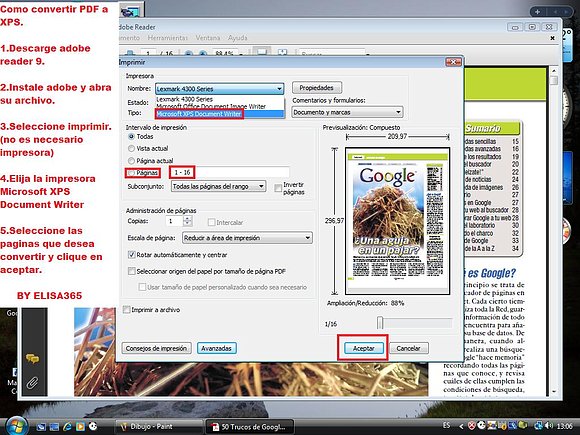Click the 13:06 system clock
The height and width of the screenshot is (435, 580).
click(565, 426)
